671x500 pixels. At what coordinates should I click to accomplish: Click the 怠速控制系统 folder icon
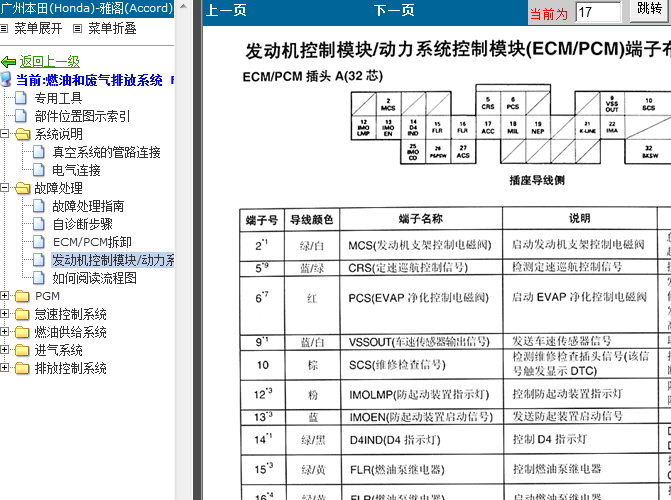(23, 314)
